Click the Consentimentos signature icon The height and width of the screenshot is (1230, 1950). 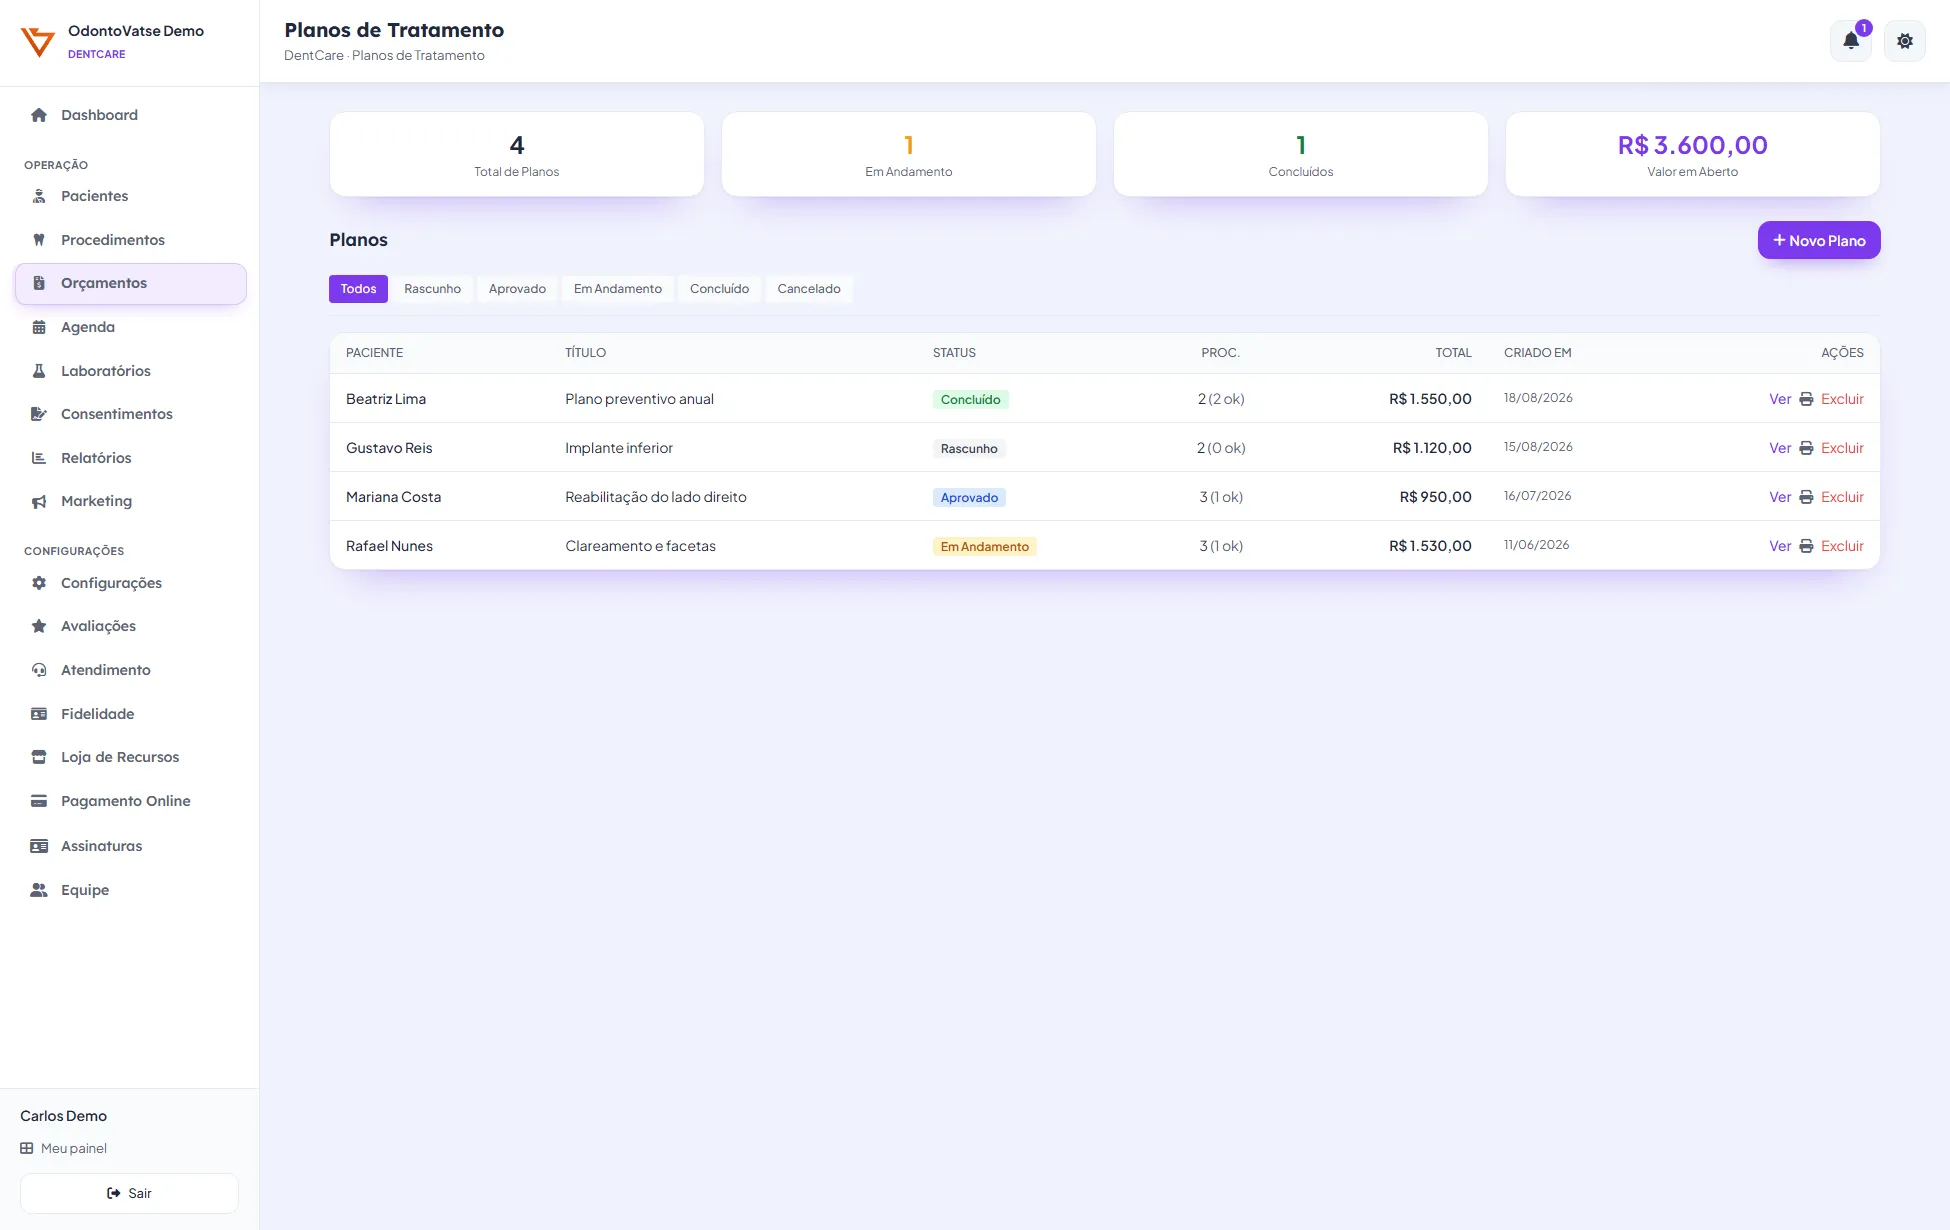click(x=39, y=414)
